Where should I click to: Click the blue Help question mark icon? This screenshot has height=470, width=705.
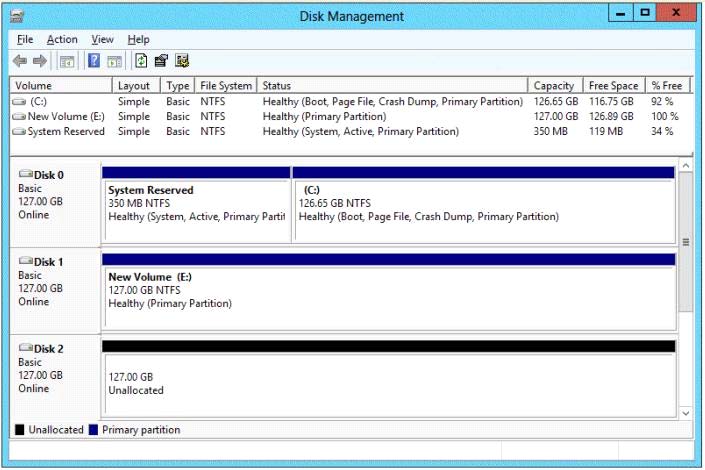click(94, 61)
